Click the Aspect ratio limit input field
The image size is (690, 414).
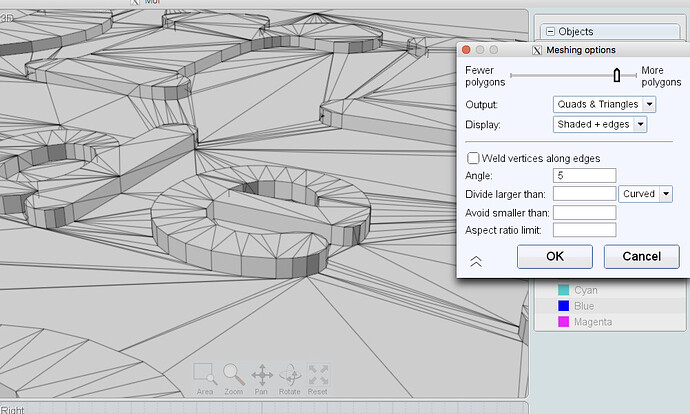584,230
